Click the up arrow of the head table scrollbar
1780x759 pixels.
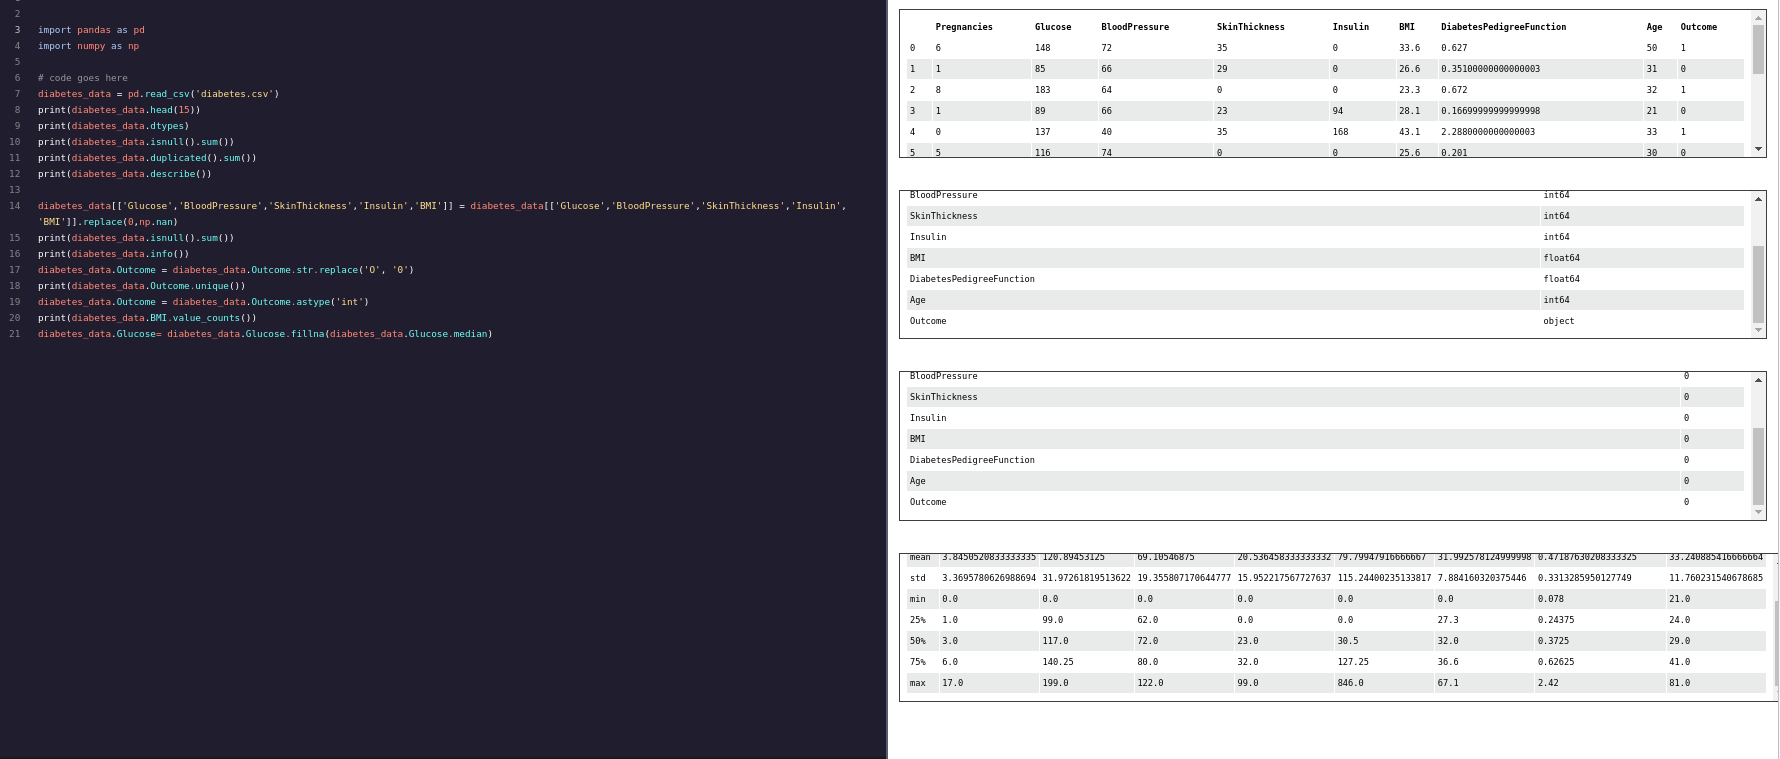[1758, 18]
